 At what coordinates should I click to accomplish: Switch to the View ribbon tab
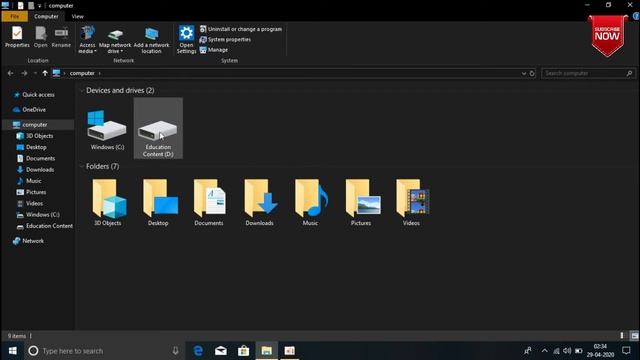(78, 16)
